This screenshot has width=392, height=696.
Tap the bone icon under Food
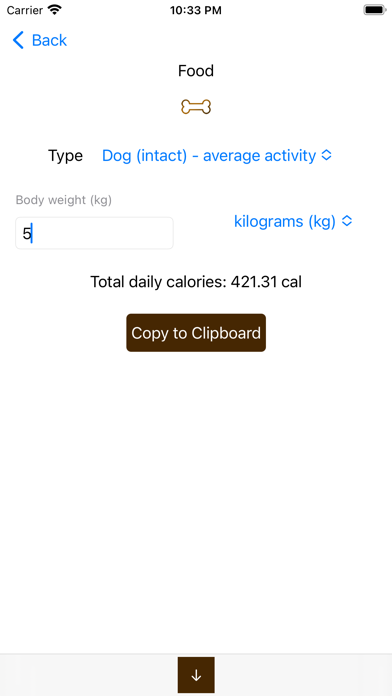point(196,107)
